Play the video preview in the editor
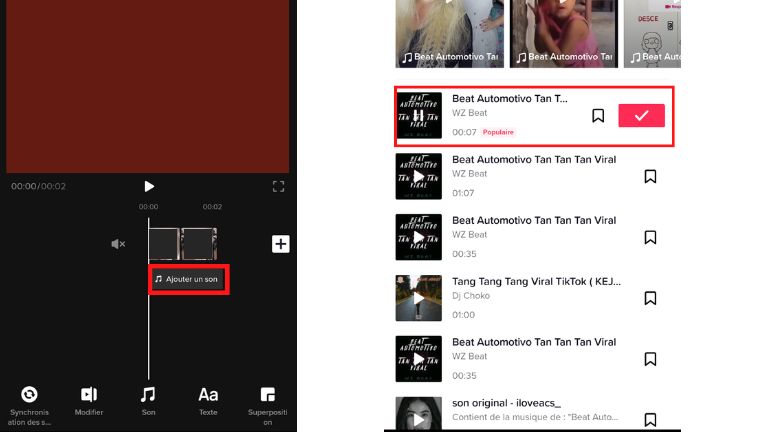Screen dimensions: 768x432 click(x=149, y=186)
